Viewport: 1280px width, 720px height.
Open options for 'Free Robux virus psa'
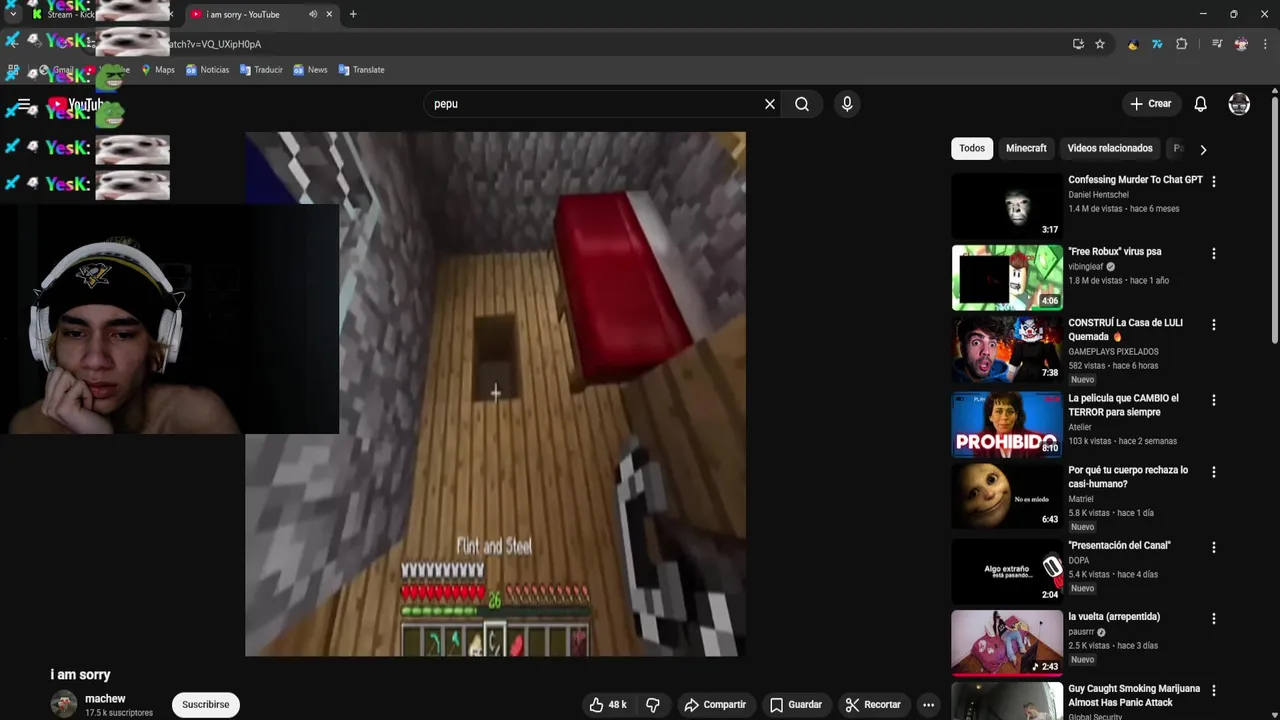(1214, 254)
